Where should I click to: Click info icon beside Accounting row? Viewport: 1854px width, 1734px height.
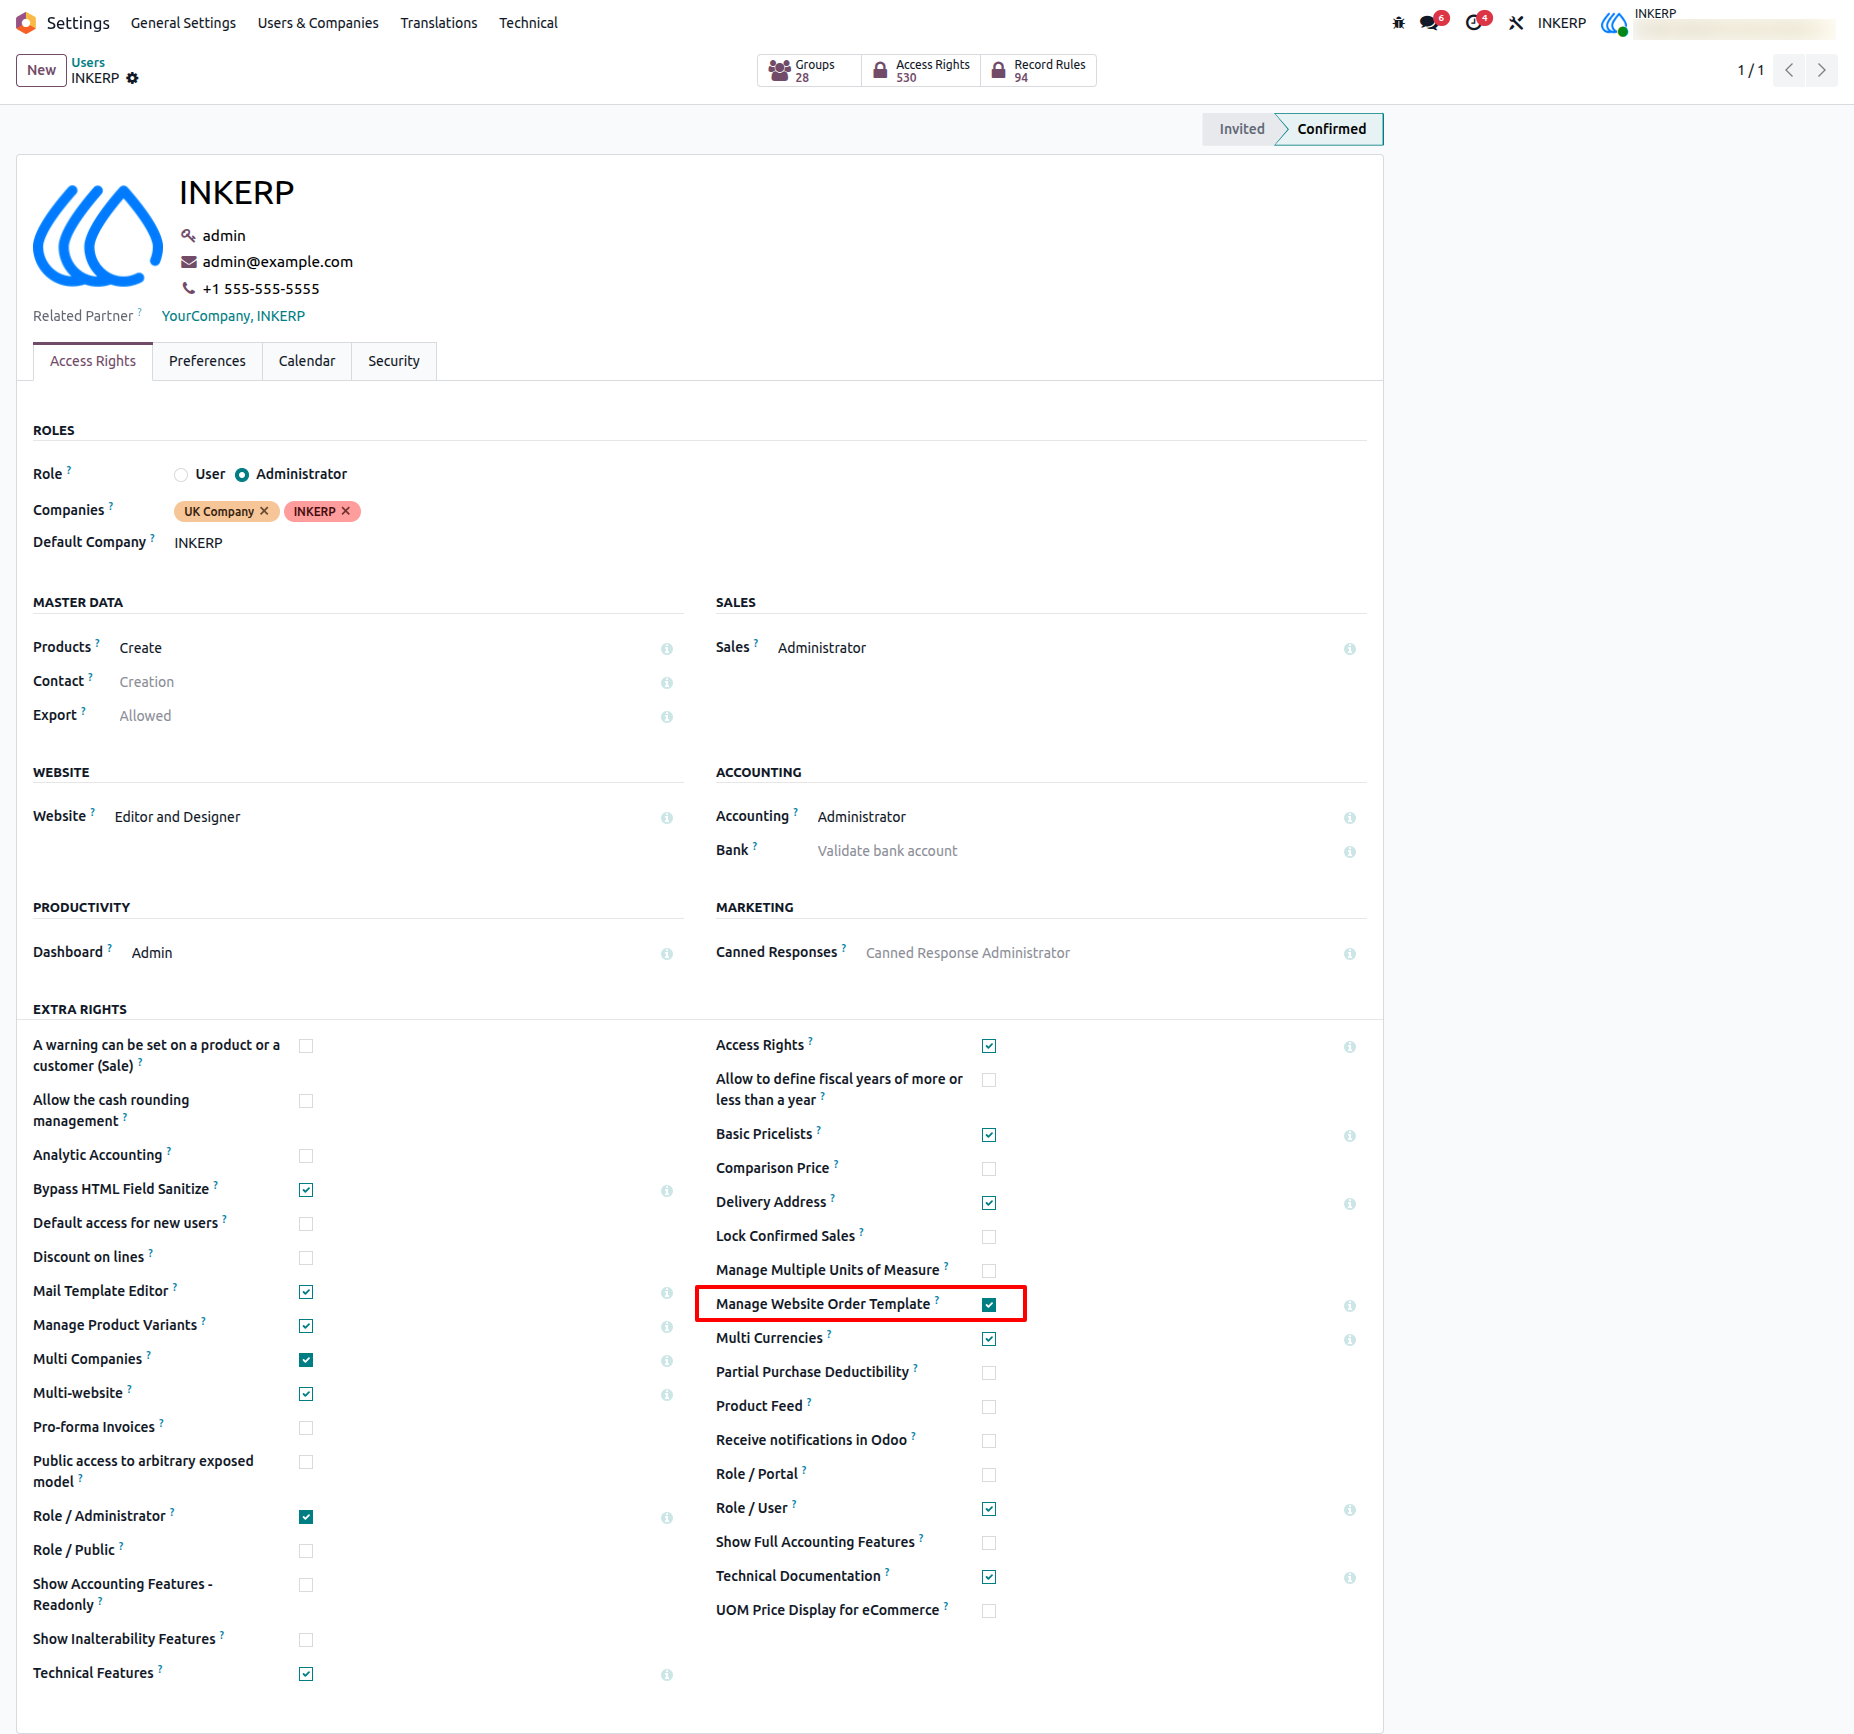coord(1350,818)
